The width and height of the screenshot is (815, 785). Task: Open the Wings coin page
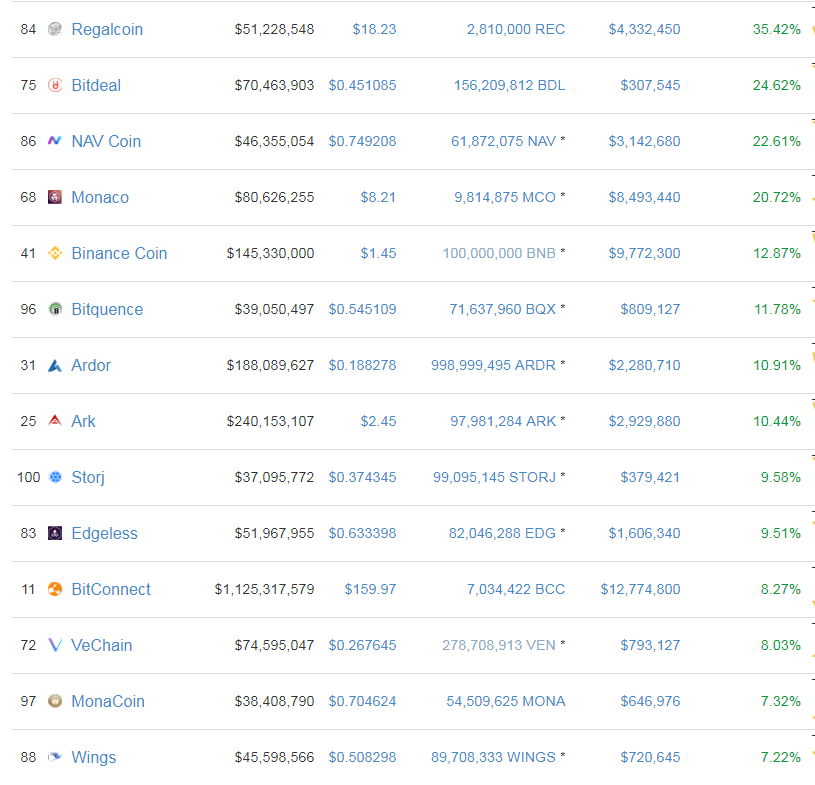click(x=94, y=757)
